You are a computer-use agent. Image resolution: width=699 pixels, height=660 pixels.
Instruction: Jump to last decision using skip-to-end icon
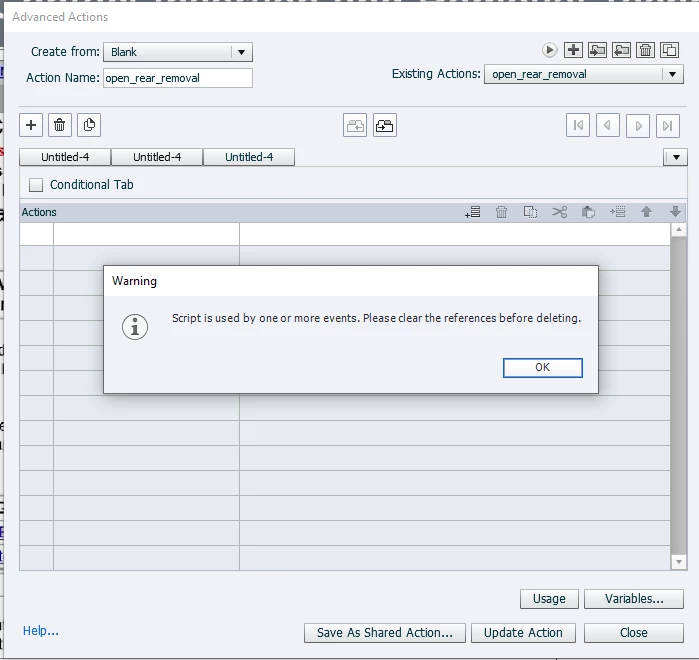[668, 125]
